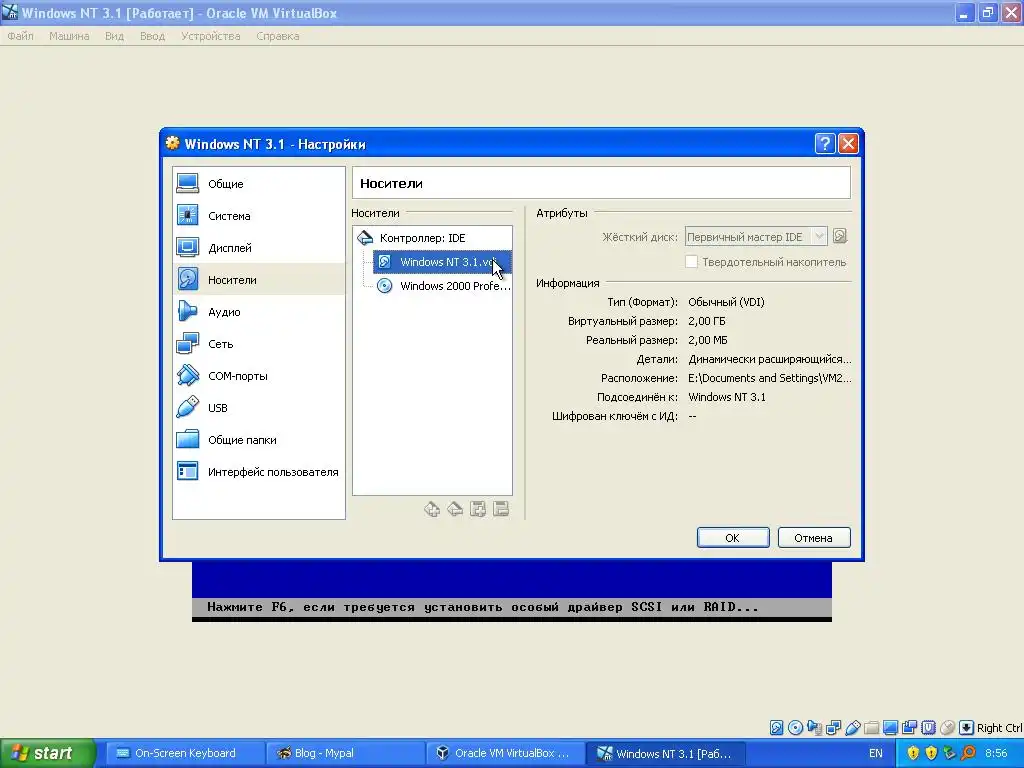This screenshot has width=1024, height=768.
Task: Open the Машина menu
Action: (69, 36)
